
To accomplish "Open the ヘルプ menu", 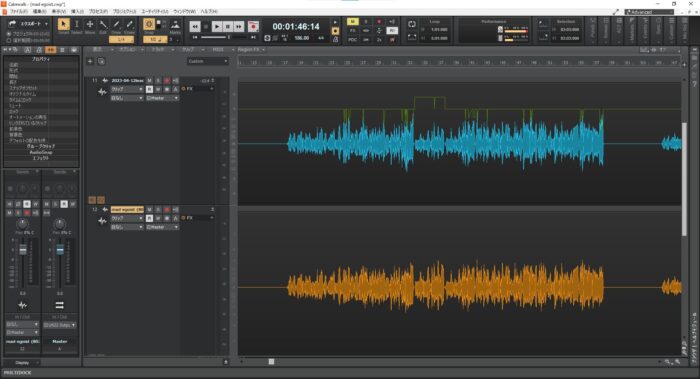I will tap(209, 11).
